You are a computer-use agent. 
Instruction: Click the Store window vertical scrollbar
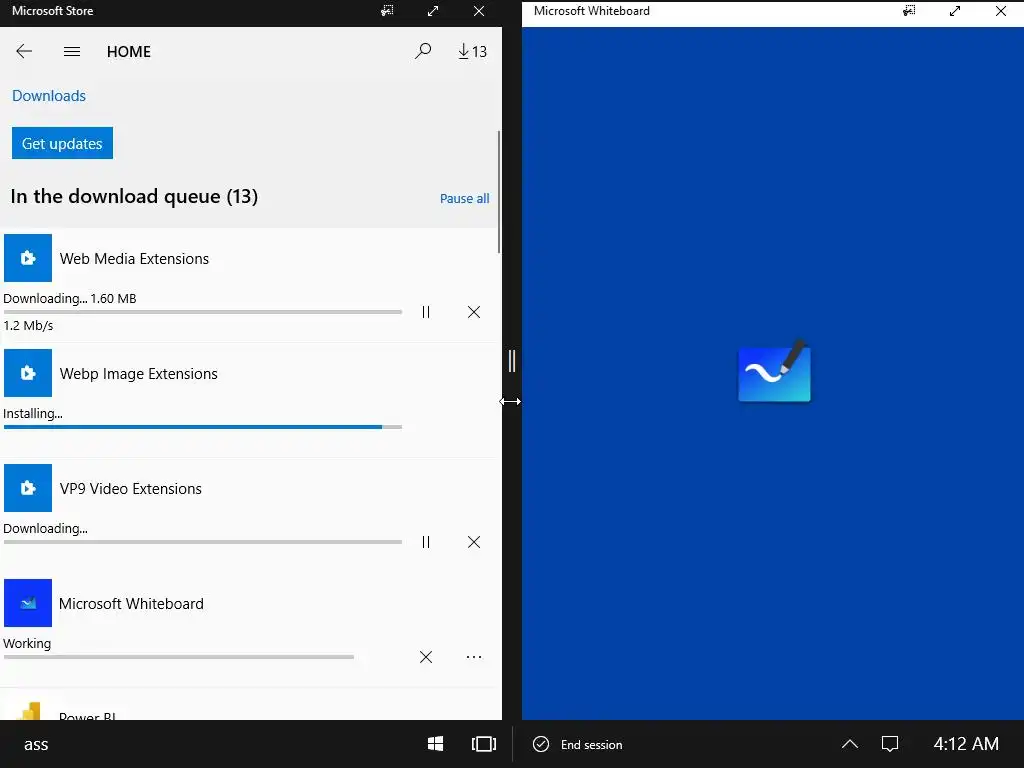[x=499, y=192]
